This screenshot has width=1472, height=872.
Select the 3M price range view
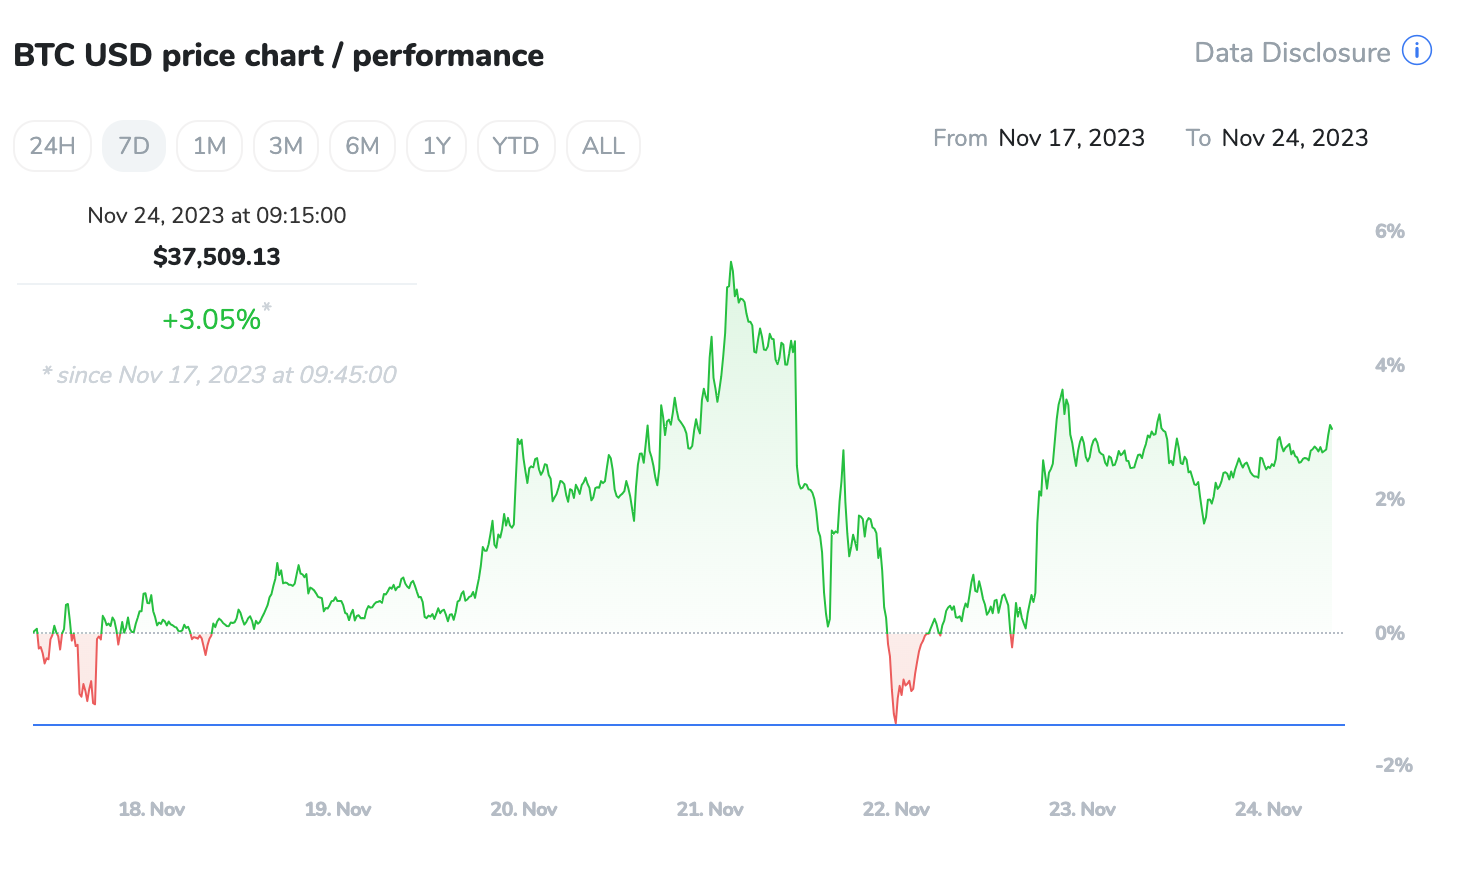click(286, 145)
